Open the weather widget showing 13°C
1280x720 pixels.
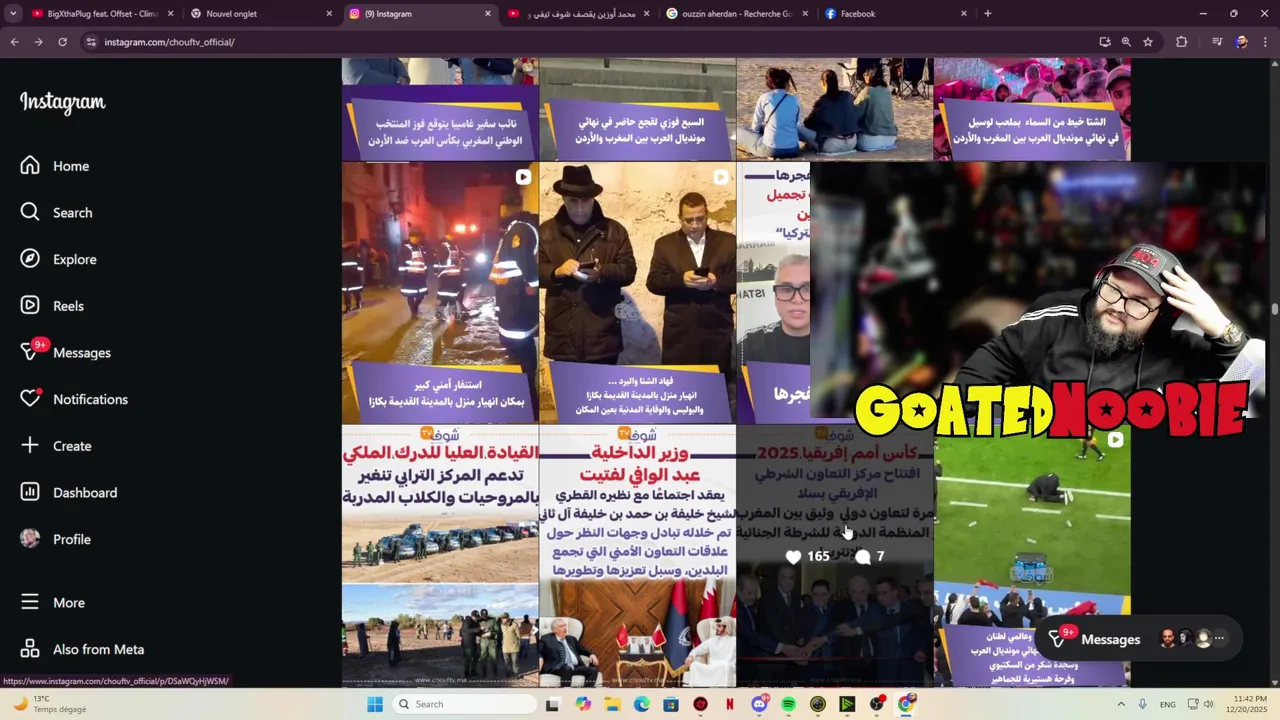pos(48,704)
